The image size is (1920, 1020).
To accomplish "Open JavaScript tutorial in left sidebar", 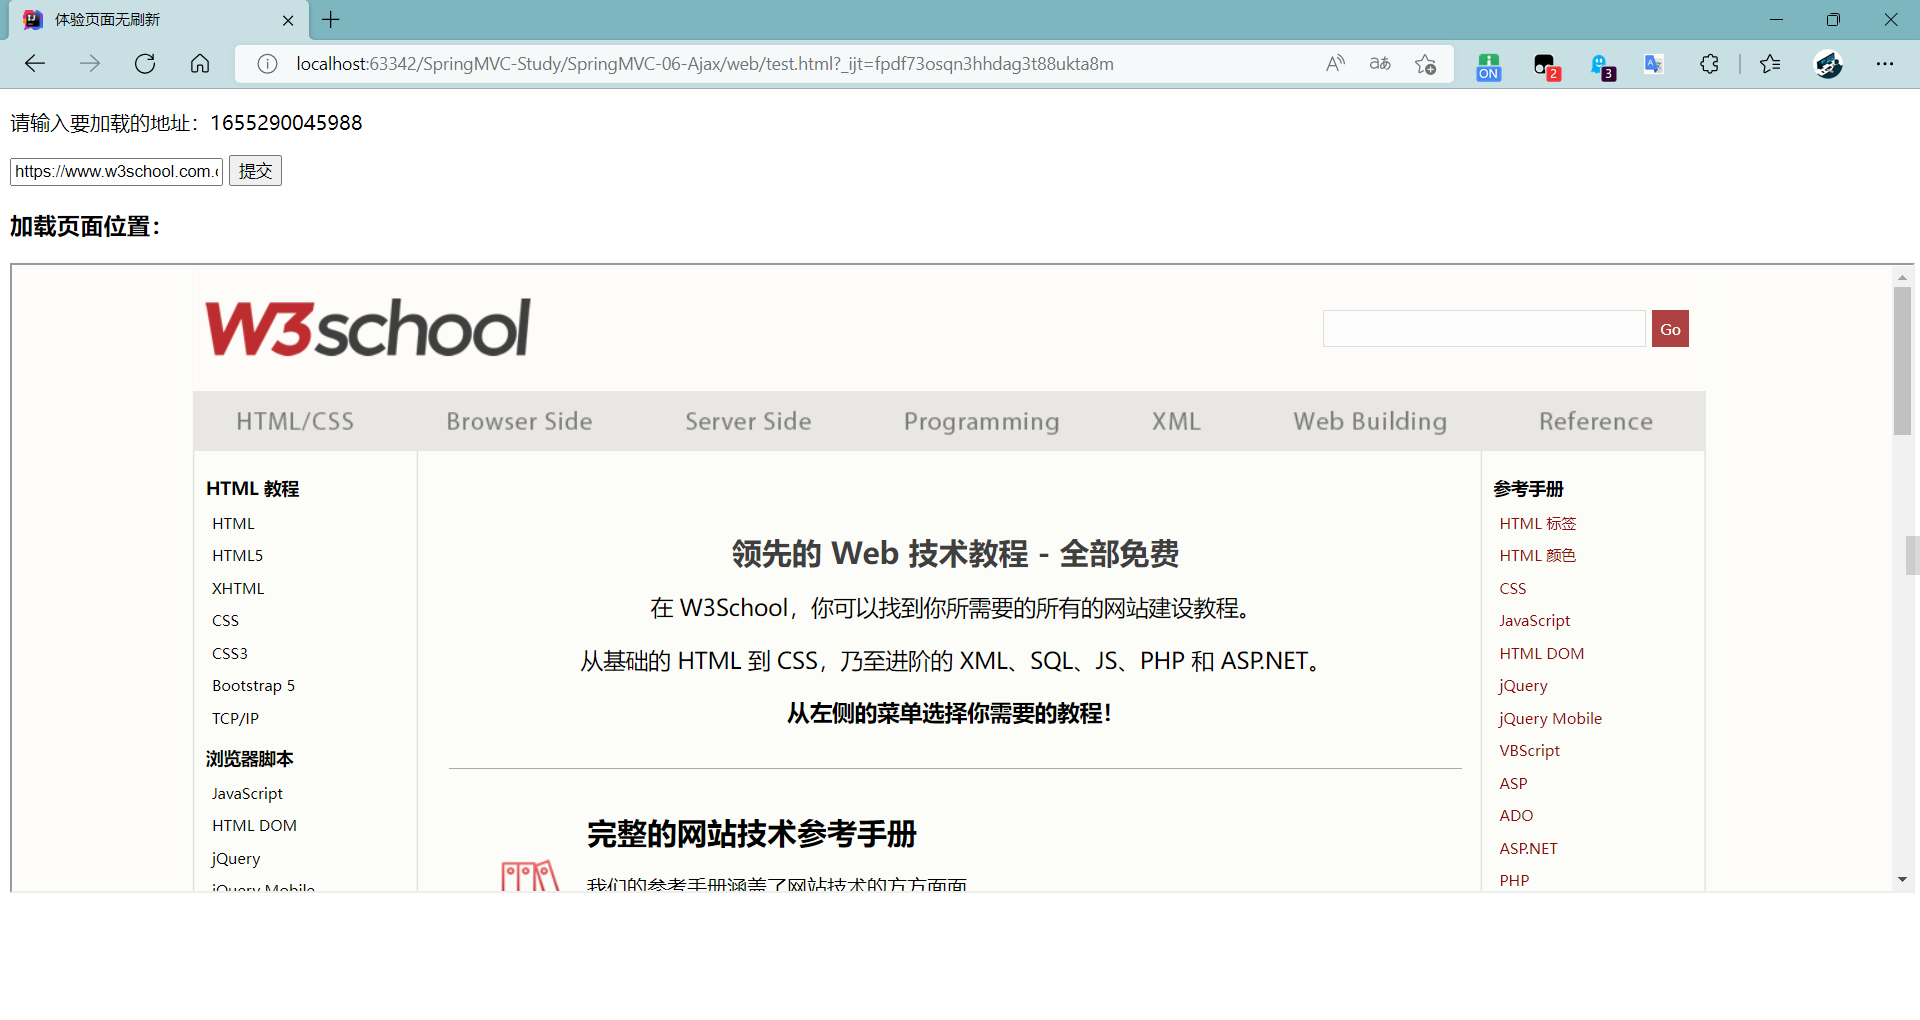I will [247, 793].
